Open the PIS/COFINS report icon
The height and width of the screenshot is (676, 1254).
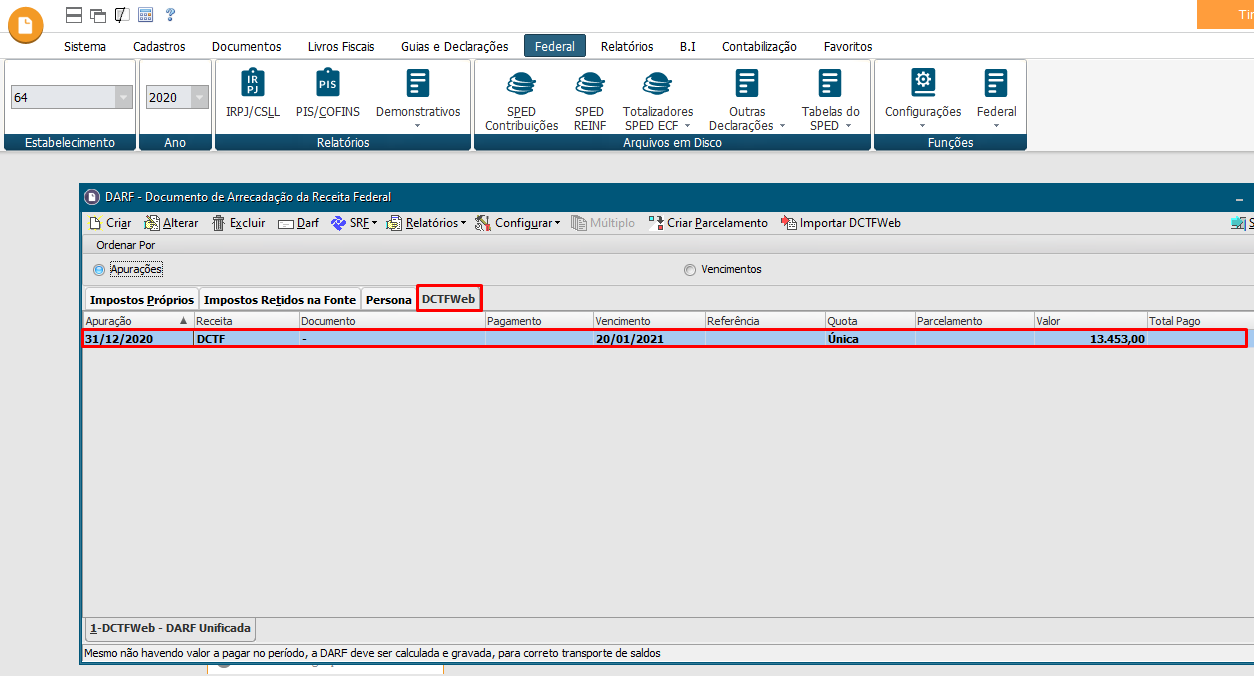tap(327, 84)
